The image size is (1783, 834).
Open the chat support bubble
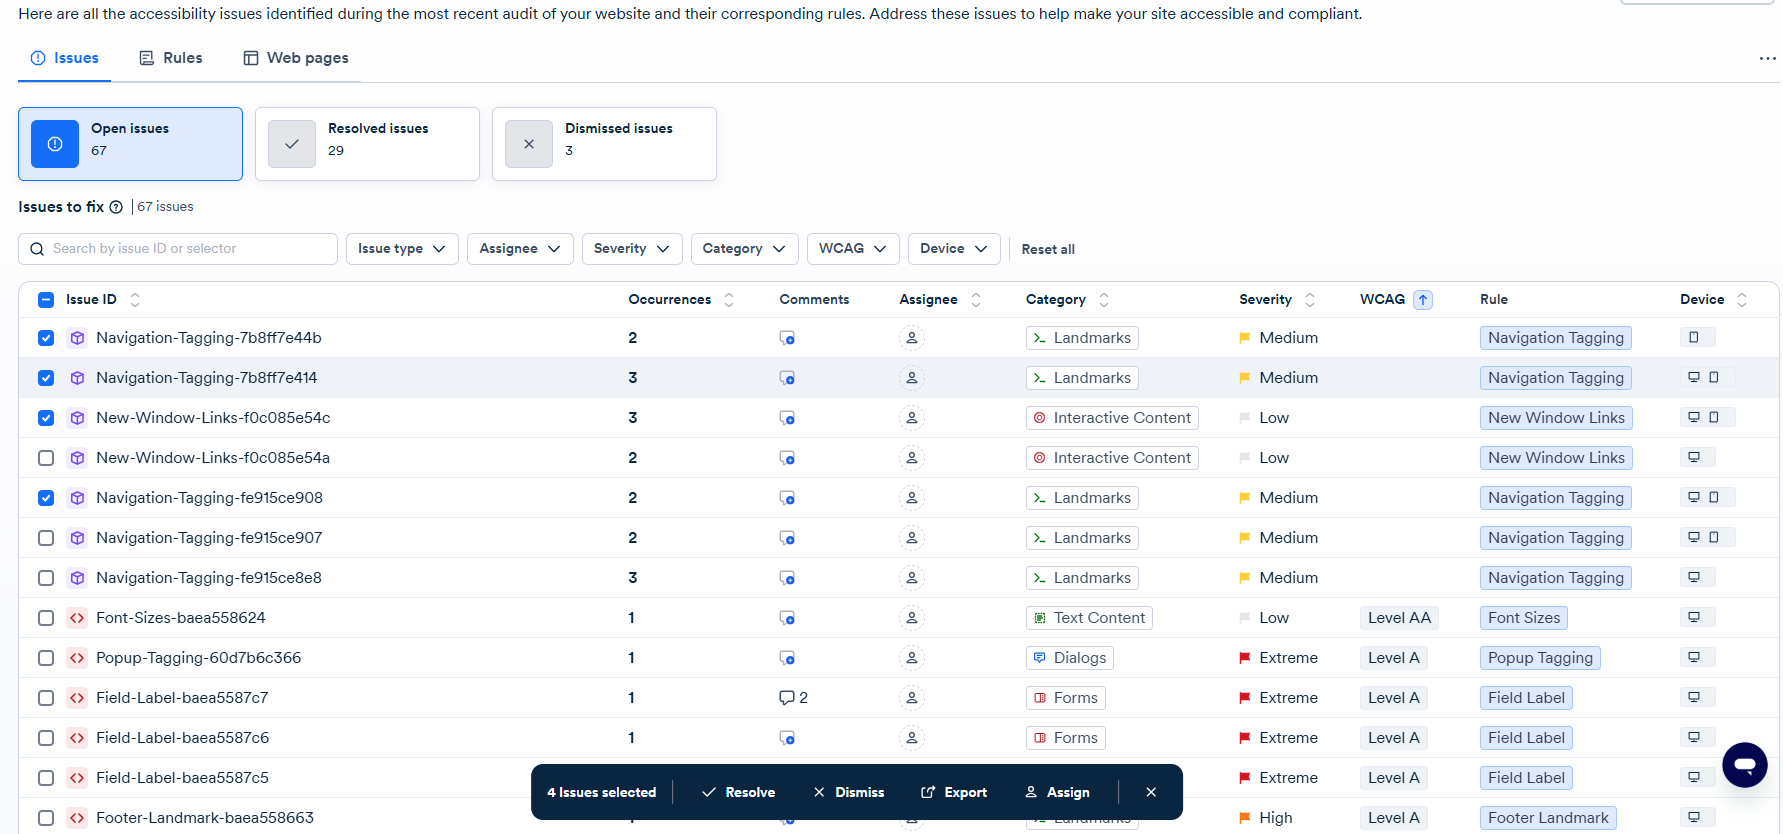pos(1745,765)
